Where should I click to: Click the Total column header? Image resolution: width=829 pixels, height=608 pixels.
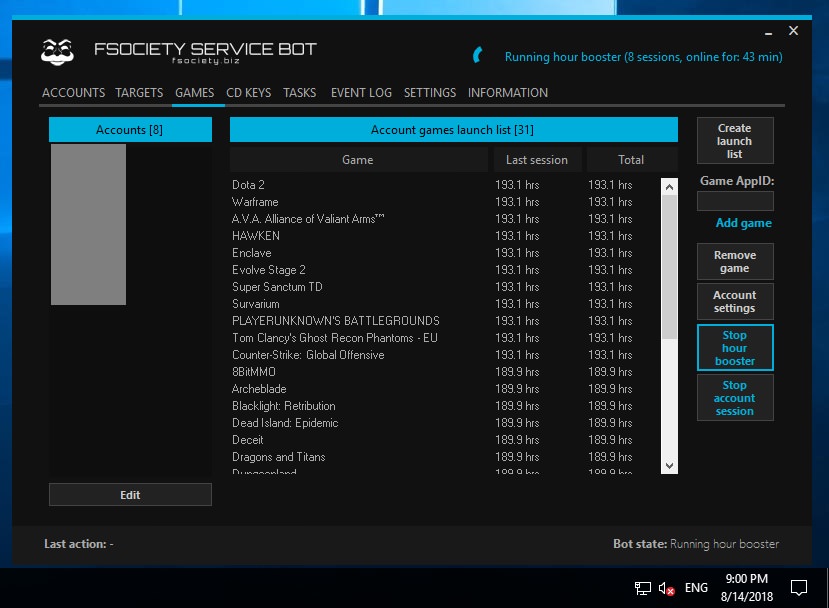pyautogui.click(x=631, y=160)
